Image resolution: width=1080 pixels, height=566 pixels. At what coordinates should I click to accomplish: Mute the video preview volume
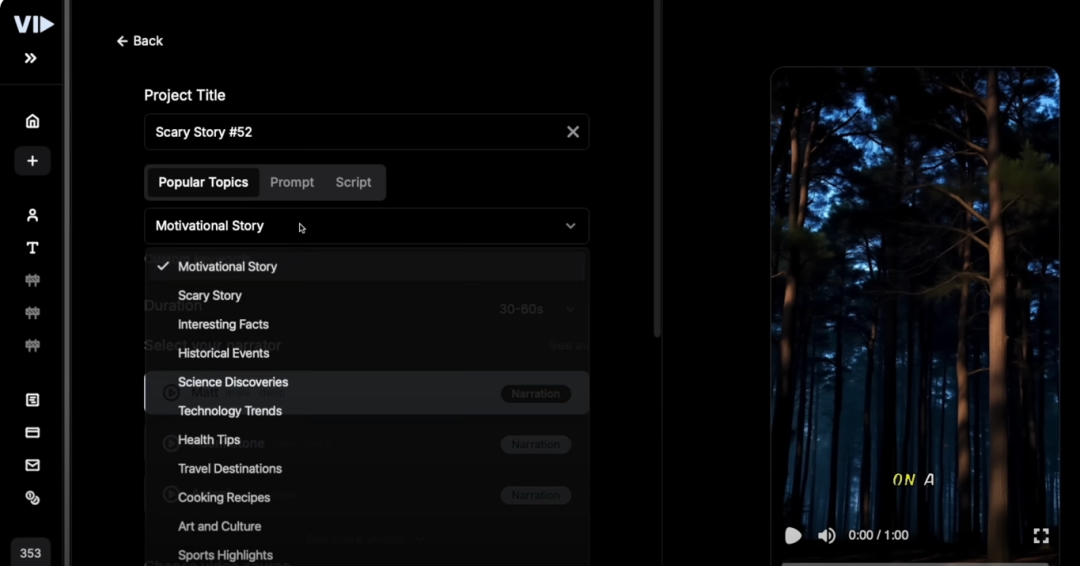pyautogui.click(x=826, y=536)
